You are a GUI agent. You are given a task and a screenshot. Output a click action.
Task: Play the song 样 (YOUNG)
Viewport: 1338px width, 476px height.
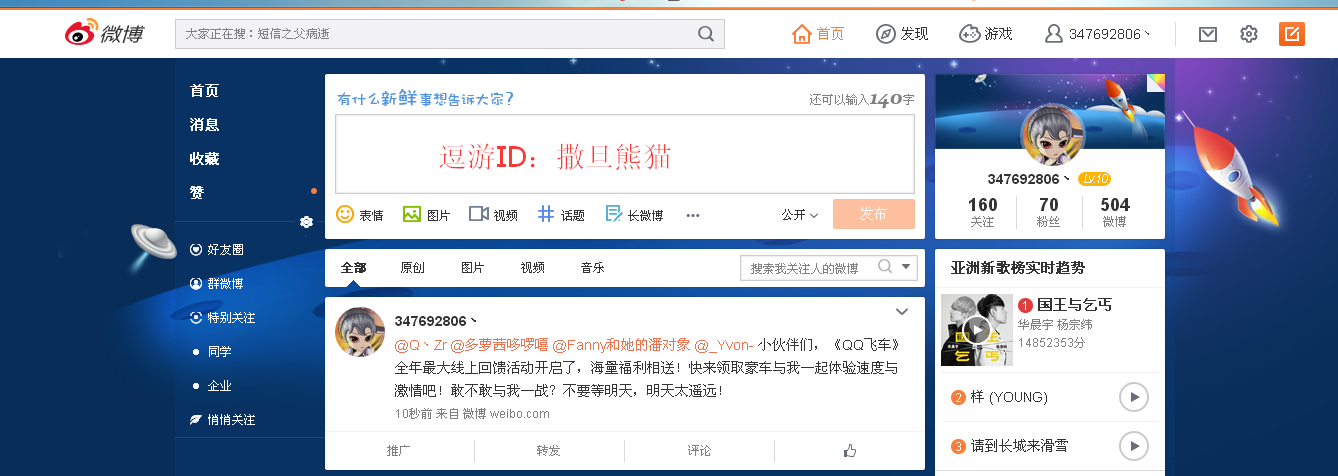click(1134, 397)
